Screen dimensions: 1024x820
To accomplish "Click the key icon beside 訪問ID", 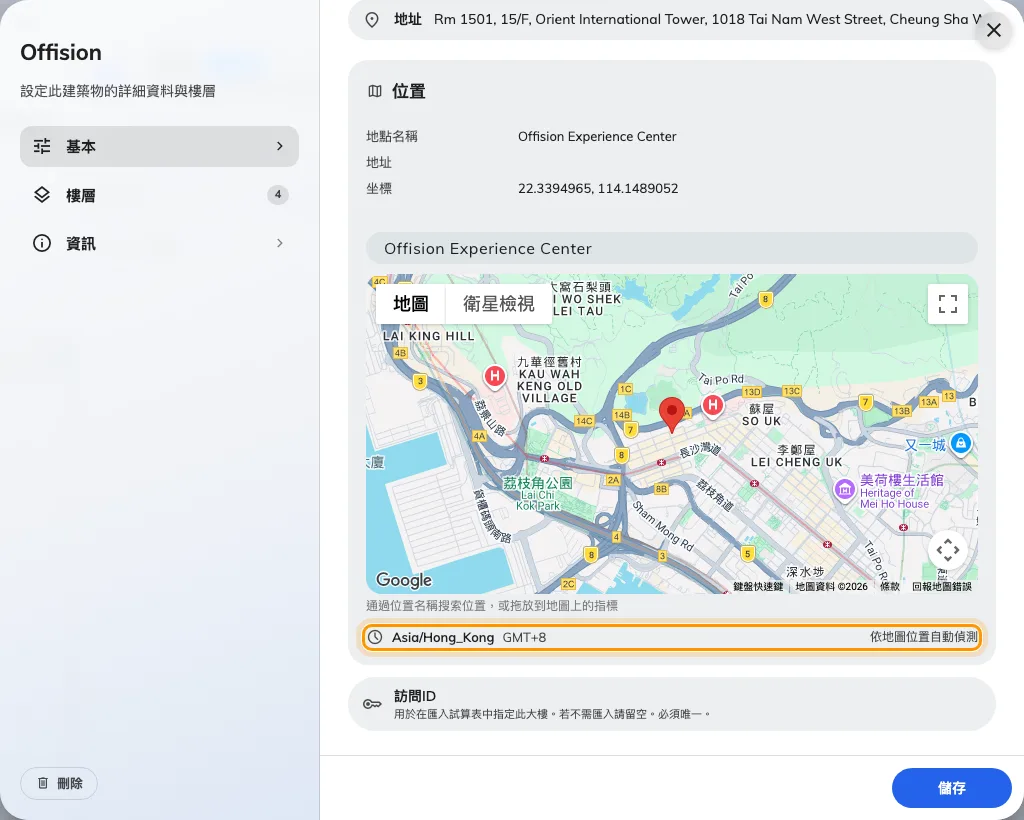I will [x=372, y=704].
